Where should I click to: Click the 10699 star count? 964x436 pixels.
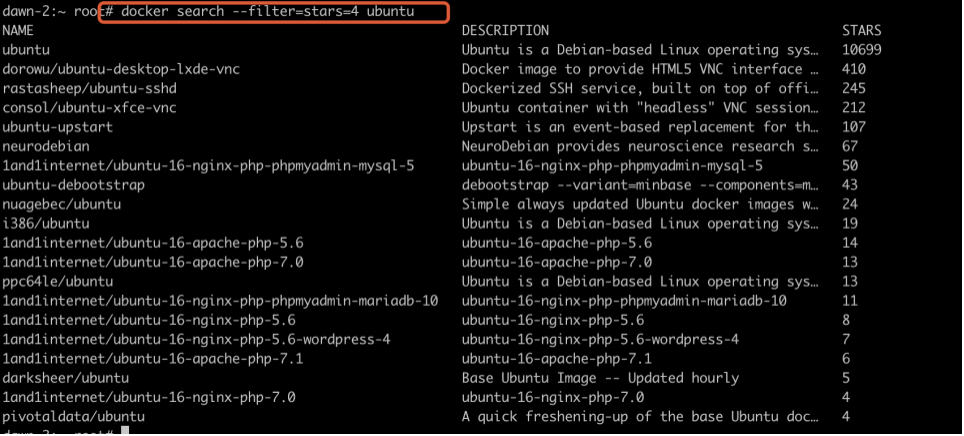862,49
